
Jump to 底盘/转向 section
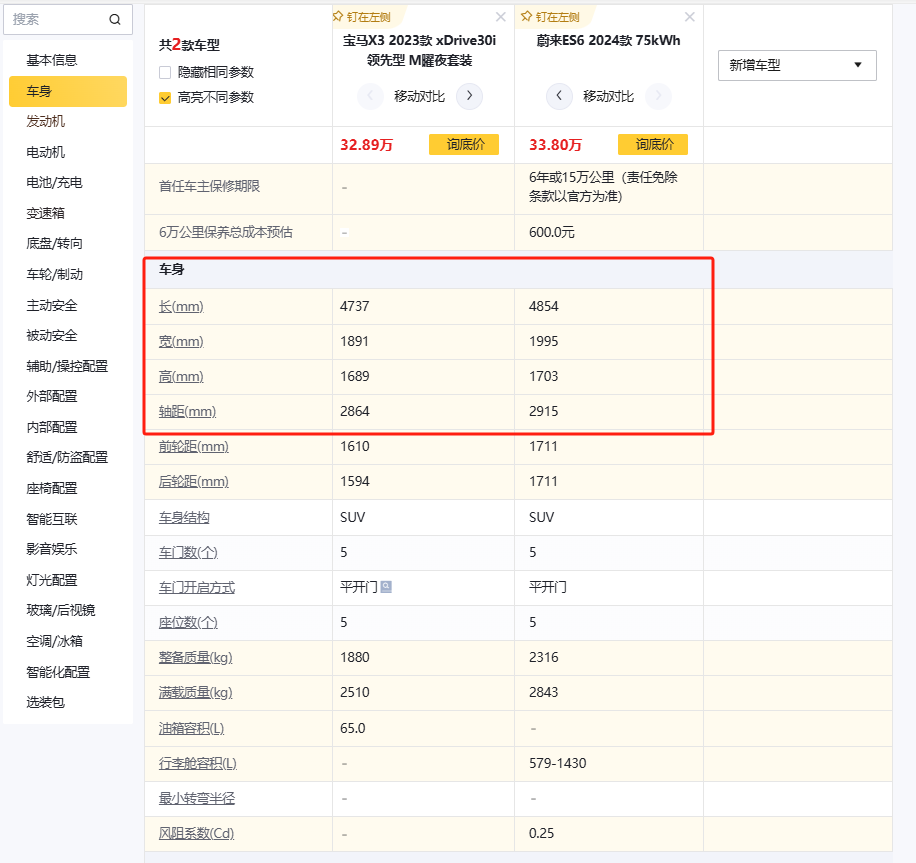point(54,244)
